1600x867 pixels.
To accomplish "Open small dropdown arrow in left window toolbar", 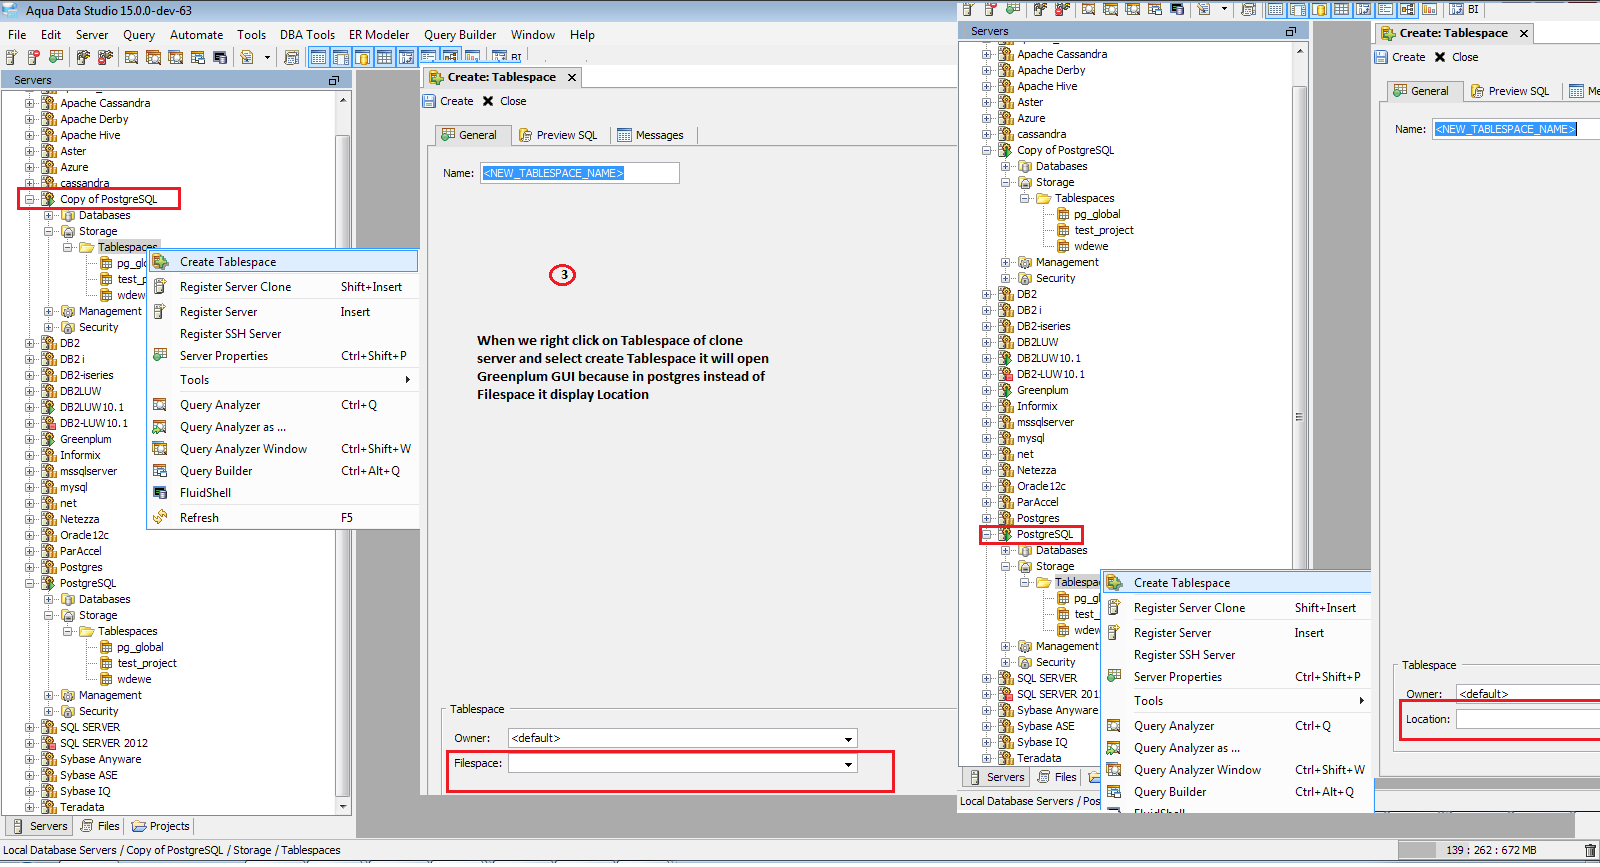I will [267, 57].
